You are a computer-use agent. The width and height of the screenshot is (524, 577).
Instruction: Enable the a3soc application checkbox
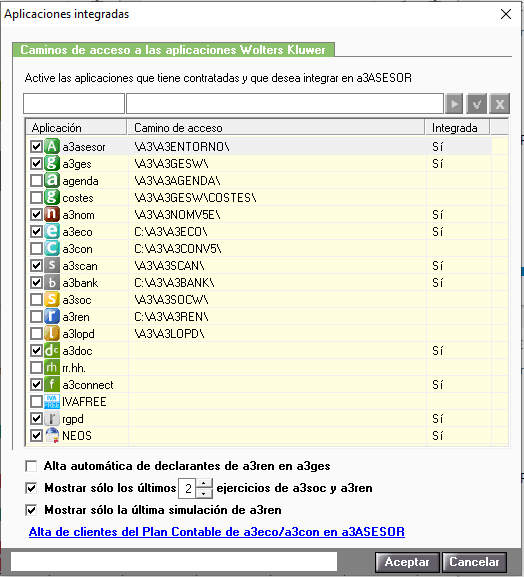tap(36, 299)
